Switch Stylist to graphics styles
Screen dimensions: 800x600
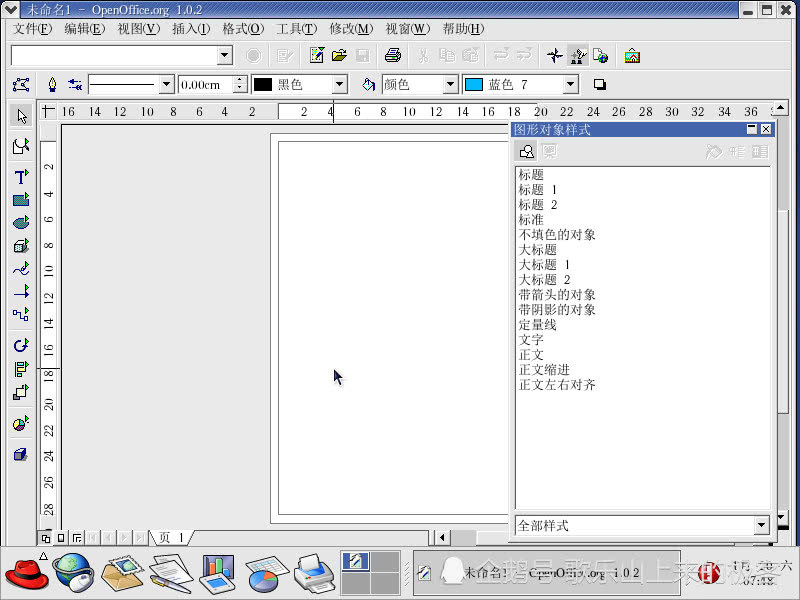527,152
